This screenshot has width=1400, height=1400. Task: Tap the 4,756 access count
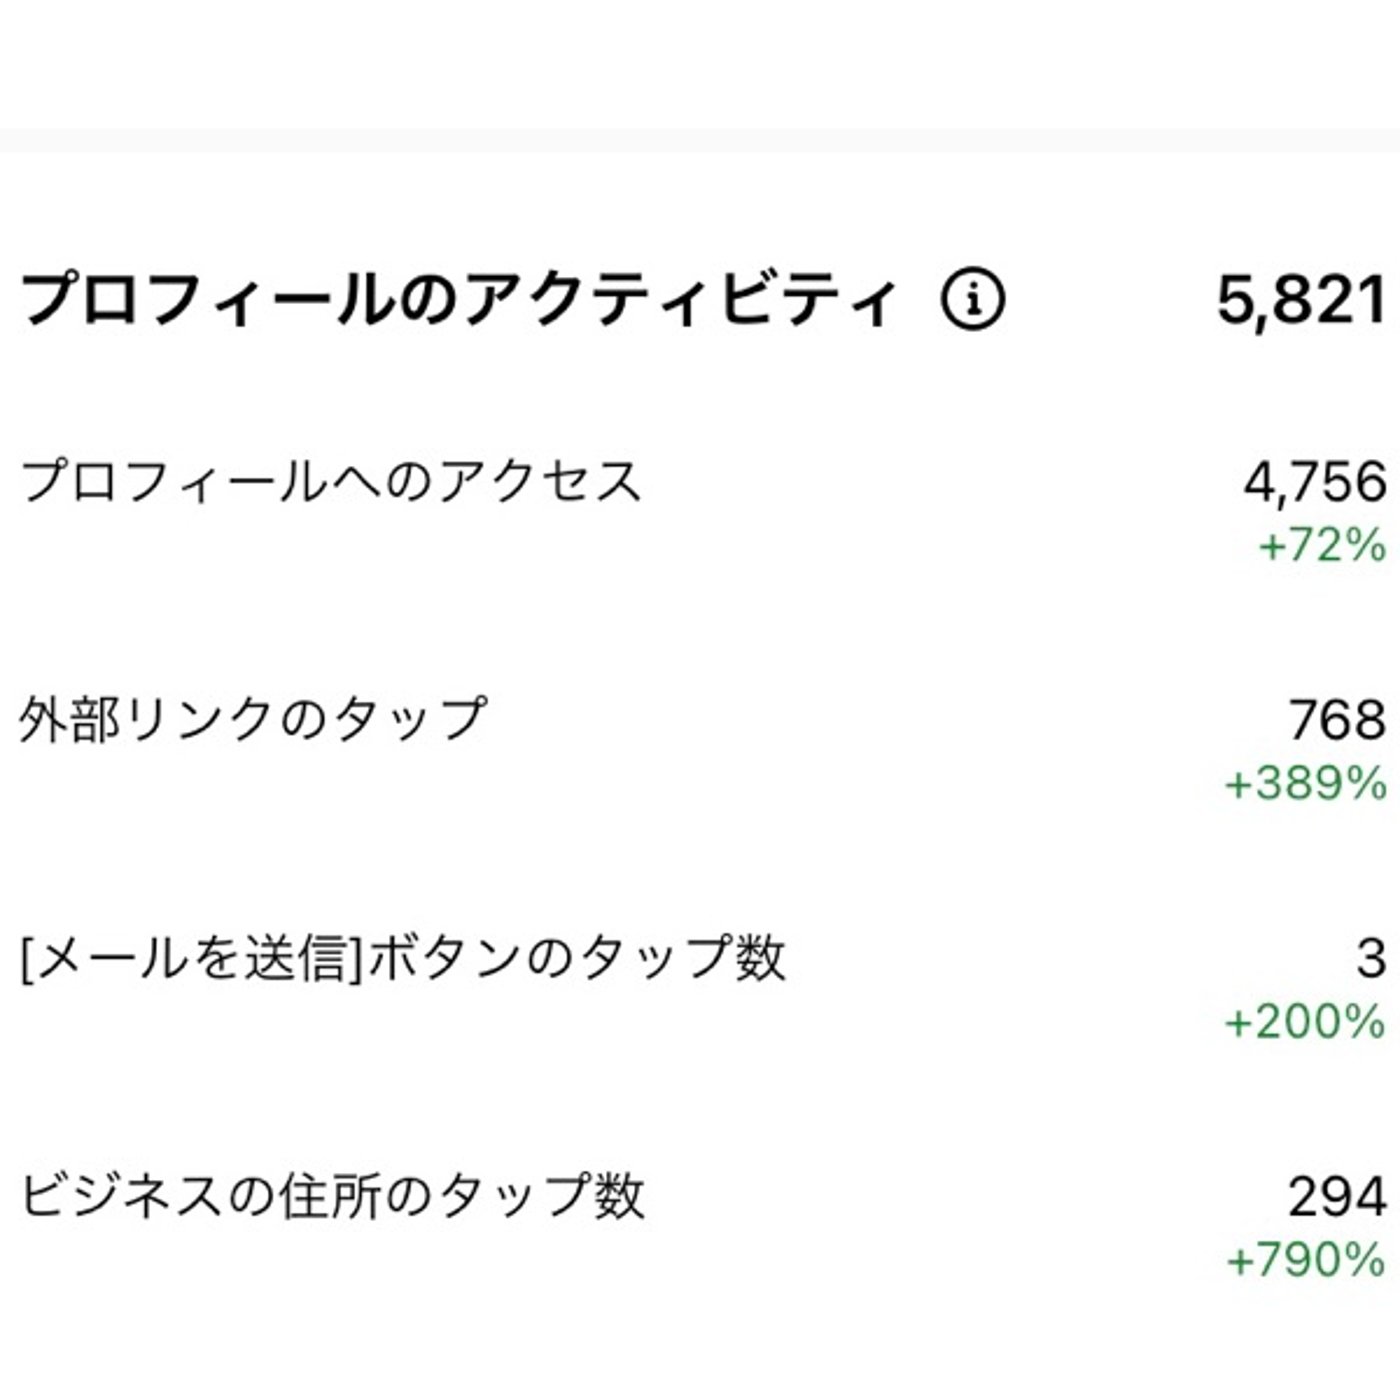click(x=1314, y=483)
